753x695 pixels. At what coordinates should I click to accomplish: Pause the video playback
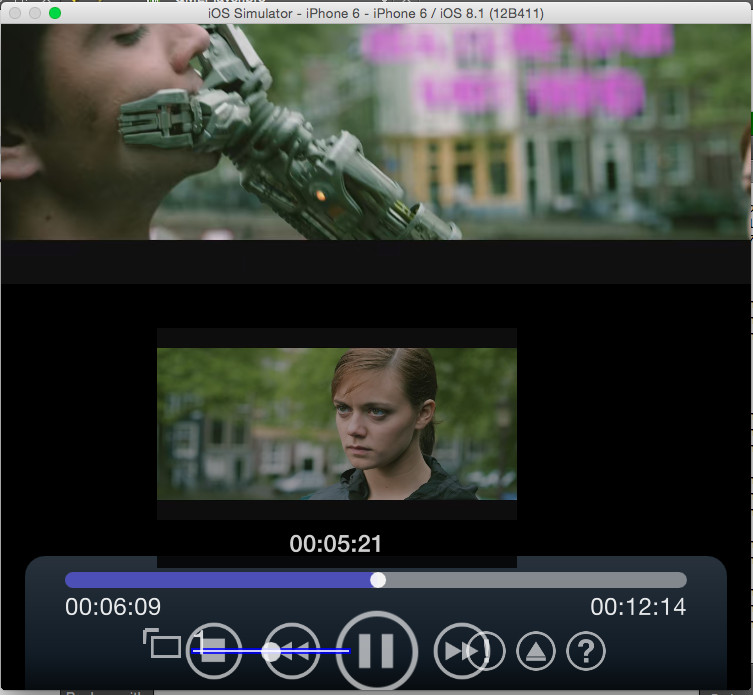point(376,651)
